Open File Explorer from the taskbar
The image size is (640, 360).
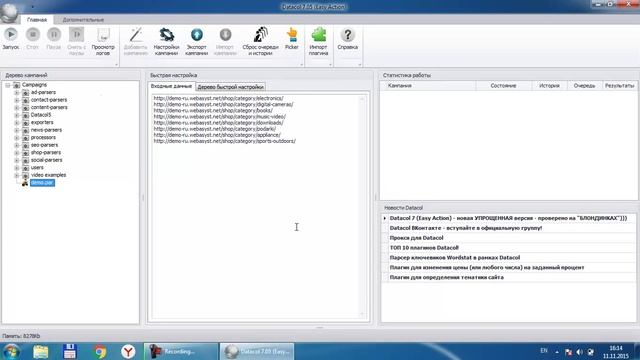tap(40, 351)
